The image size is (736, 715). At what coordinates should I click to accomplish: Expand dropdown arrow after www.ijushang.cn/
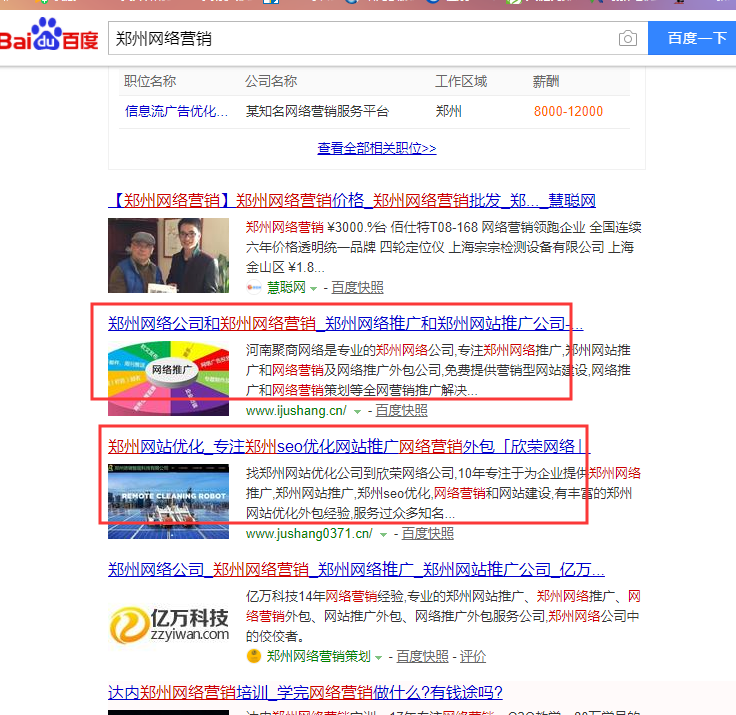click(357, 412)
